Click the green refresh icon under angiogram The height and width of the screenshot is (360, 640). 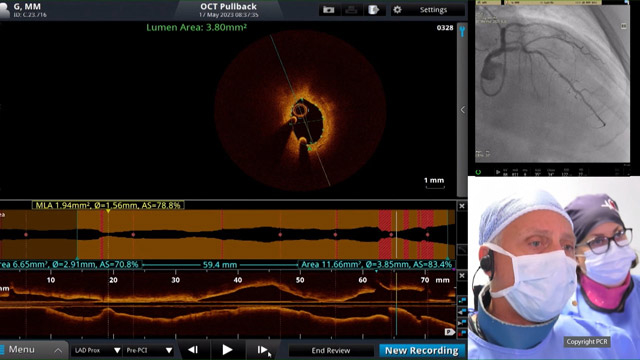[x=478, y=172]
